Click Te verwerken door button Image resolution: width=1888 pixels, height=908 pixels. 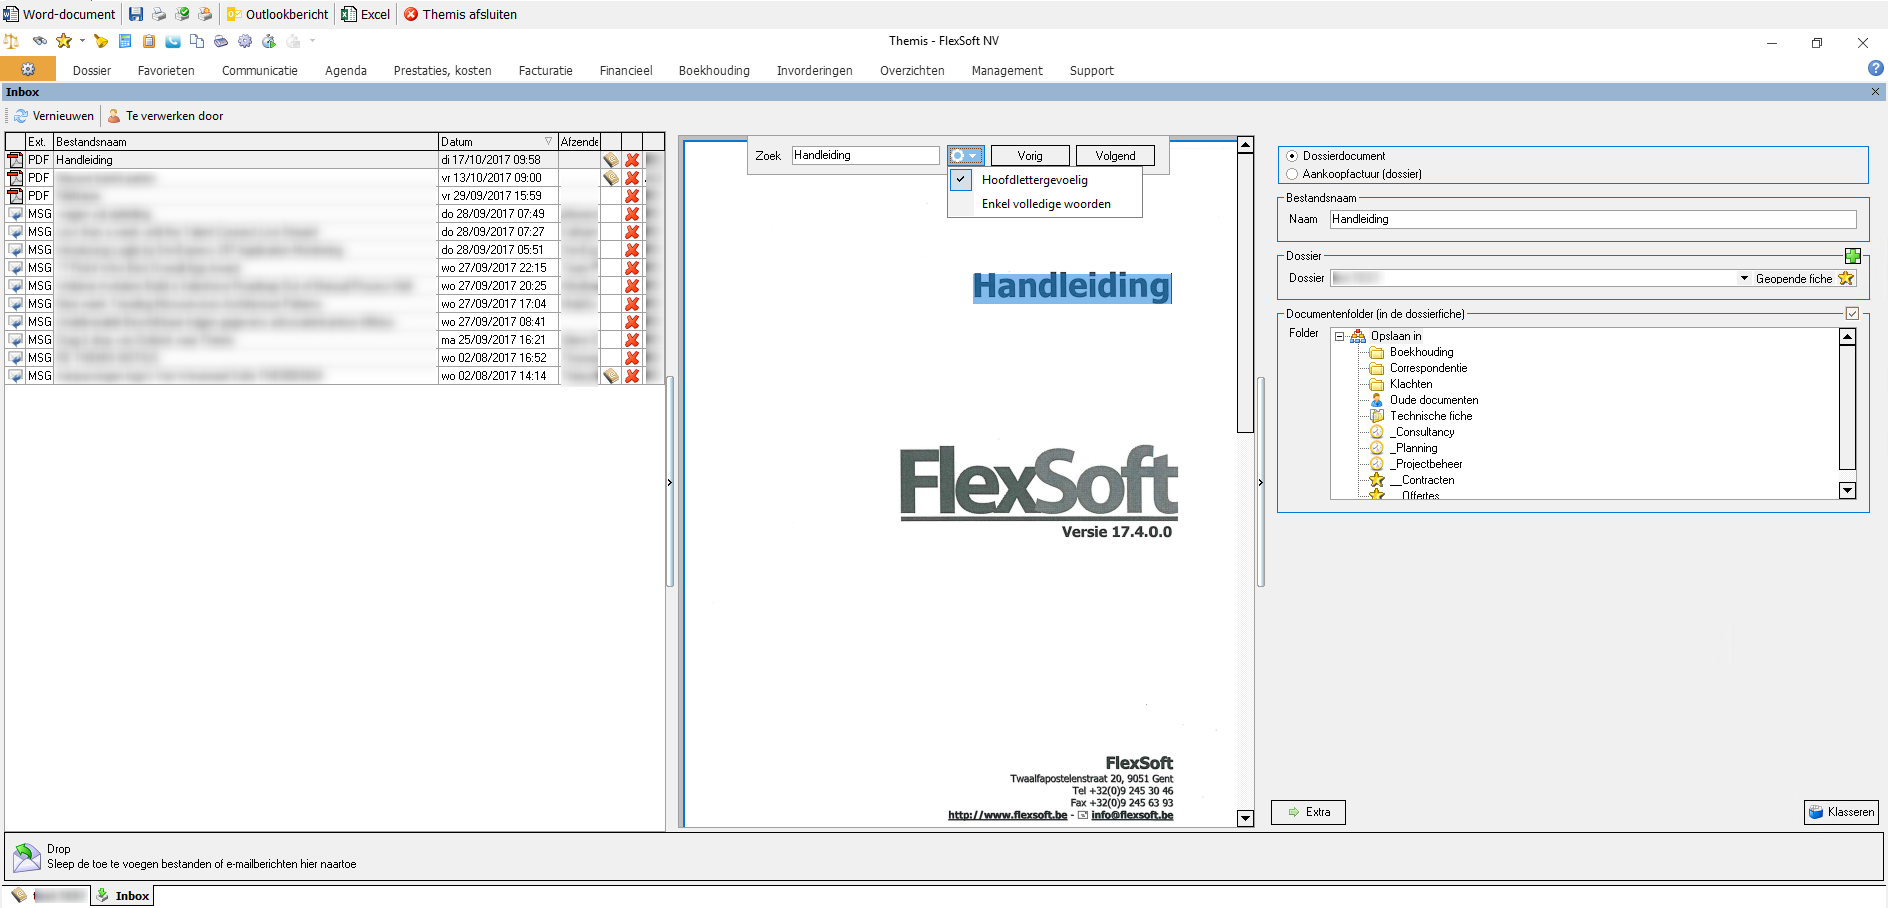pos(165,116)
